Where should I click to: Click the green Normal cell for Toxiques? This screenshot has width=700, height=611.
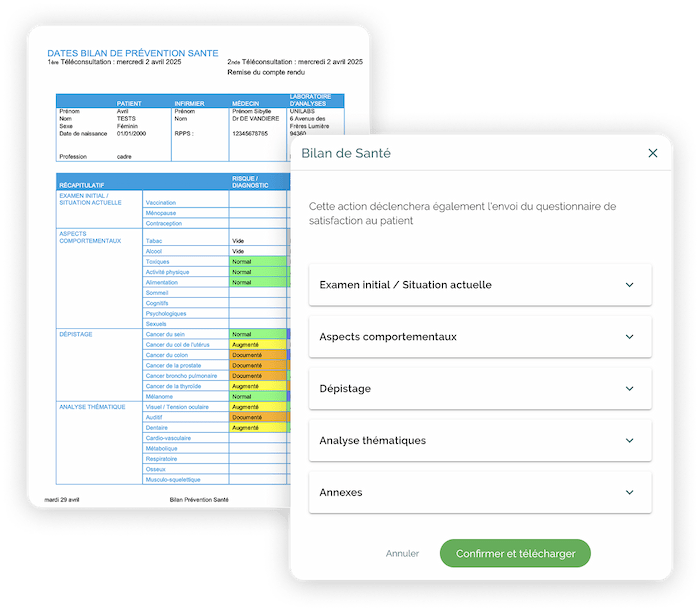click(258, 262)
